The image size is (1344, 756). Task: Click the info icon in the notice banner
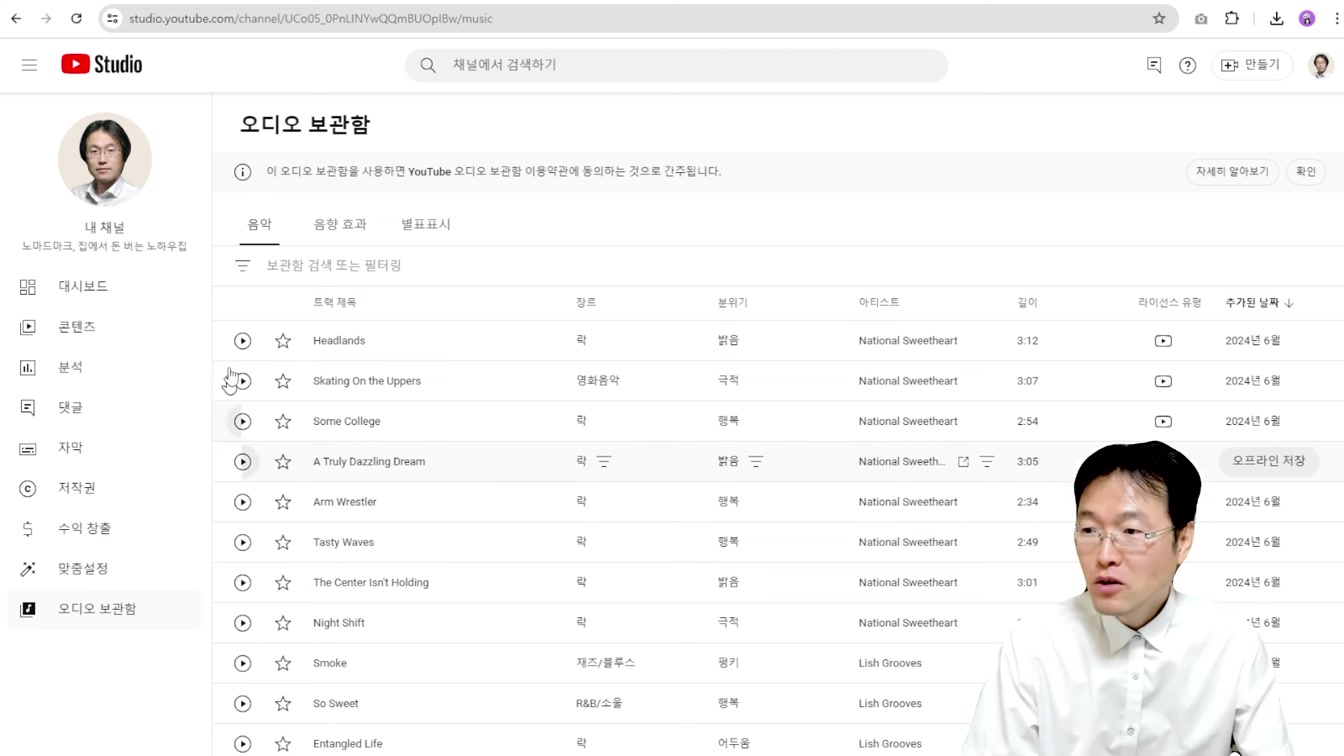[242, 172]
